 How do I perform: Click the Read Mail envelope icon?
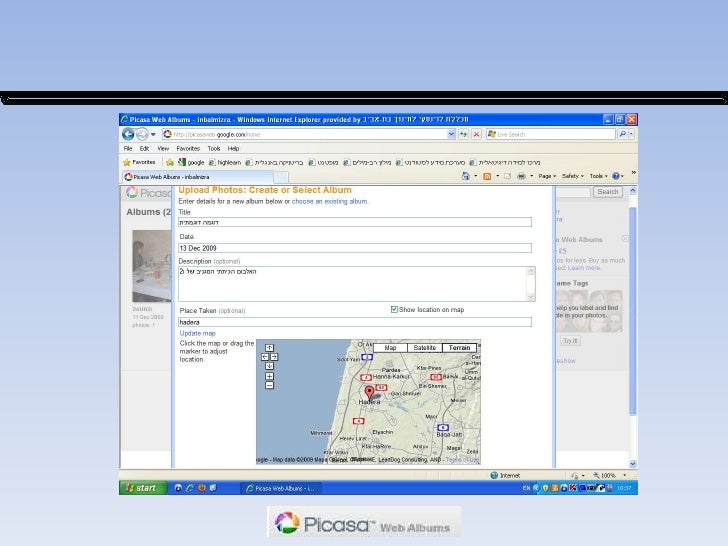coord(507,176)
